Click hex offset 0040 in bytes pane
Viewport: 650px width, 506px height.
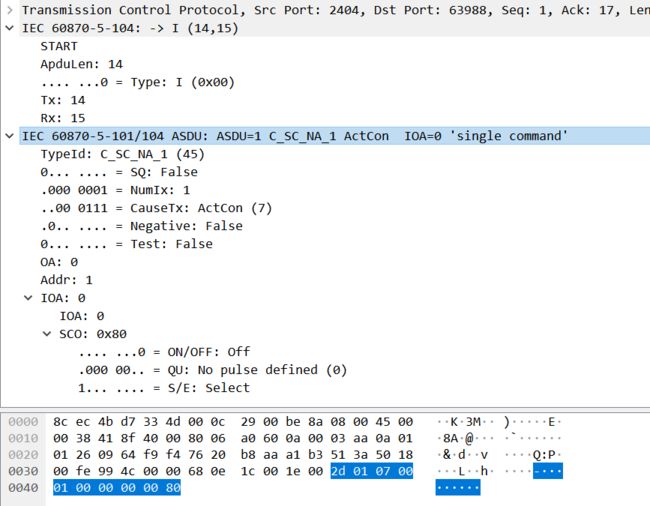[x=23, y=488]
